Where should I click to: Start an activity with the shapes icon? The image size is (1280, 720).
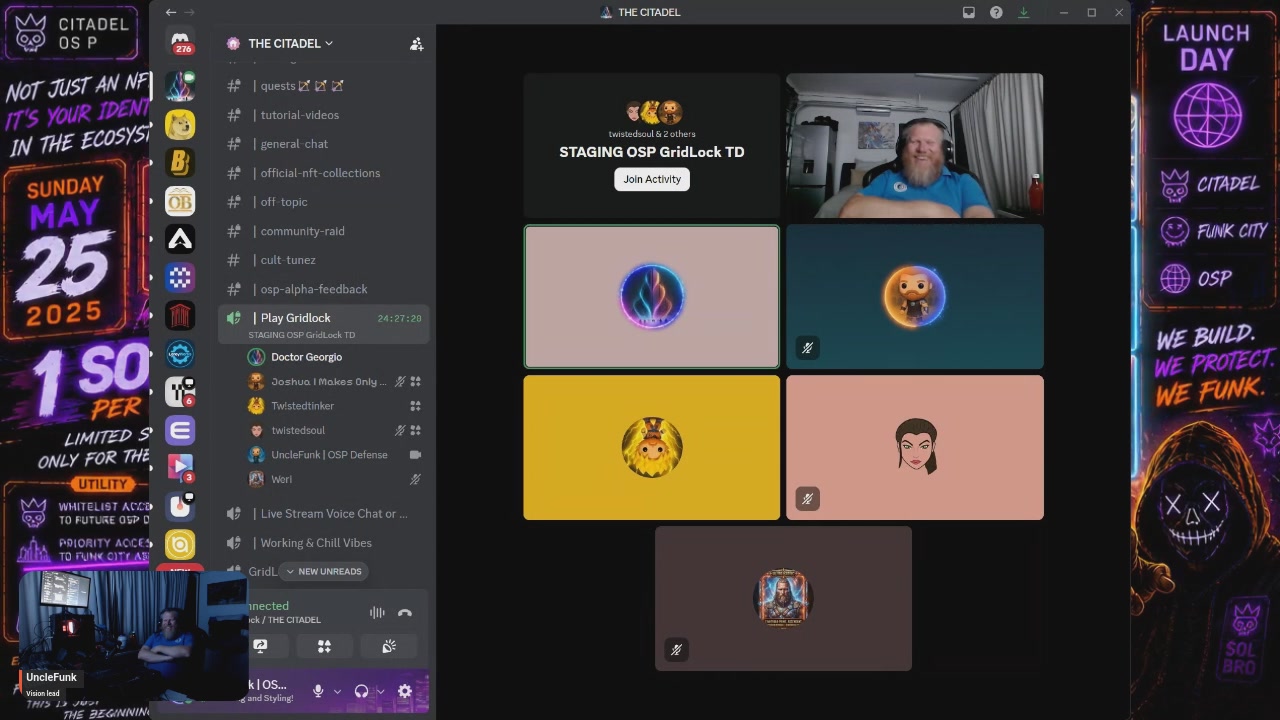tap(324, 647)
